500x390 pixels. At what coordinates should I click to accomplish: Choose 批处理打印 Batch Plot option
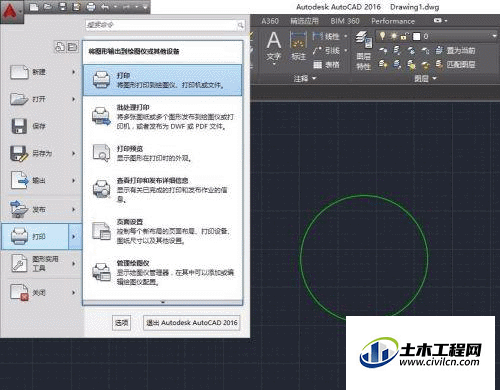[x=162, y=117]
